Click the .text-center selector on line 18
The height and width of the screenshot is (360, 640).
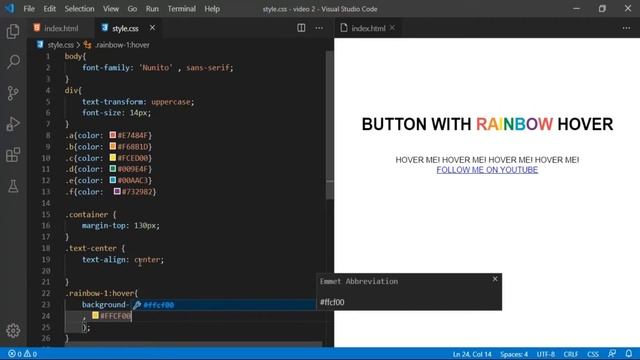coord(91,248)
